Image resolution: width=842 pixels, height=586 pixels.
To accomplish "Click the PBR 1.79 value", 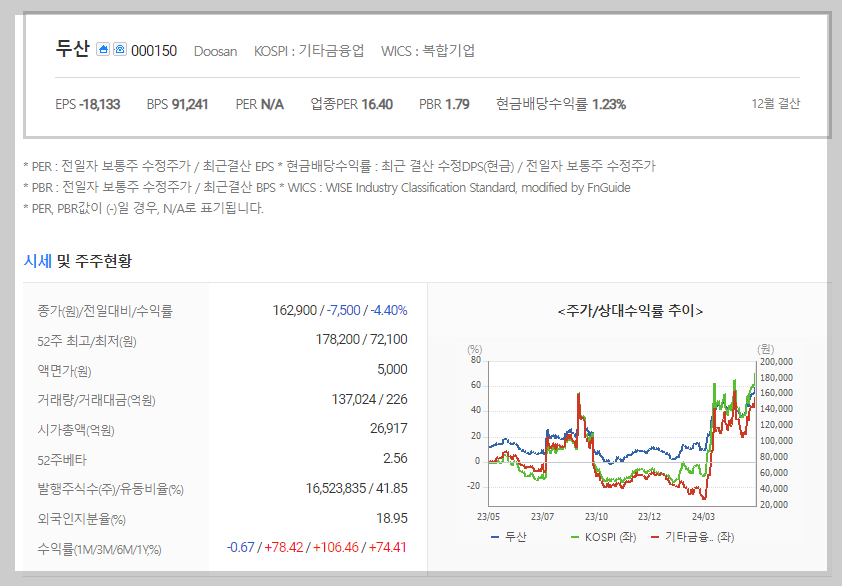I will 444,104.
